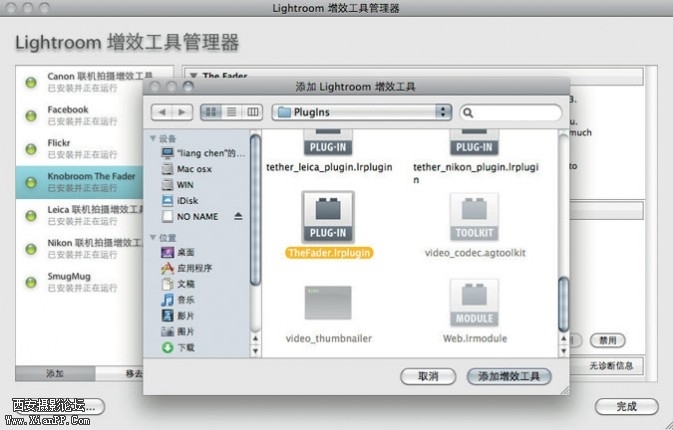Eject the NO NAME volume
This screenshot has width=673, height=430.
(238, 216)
